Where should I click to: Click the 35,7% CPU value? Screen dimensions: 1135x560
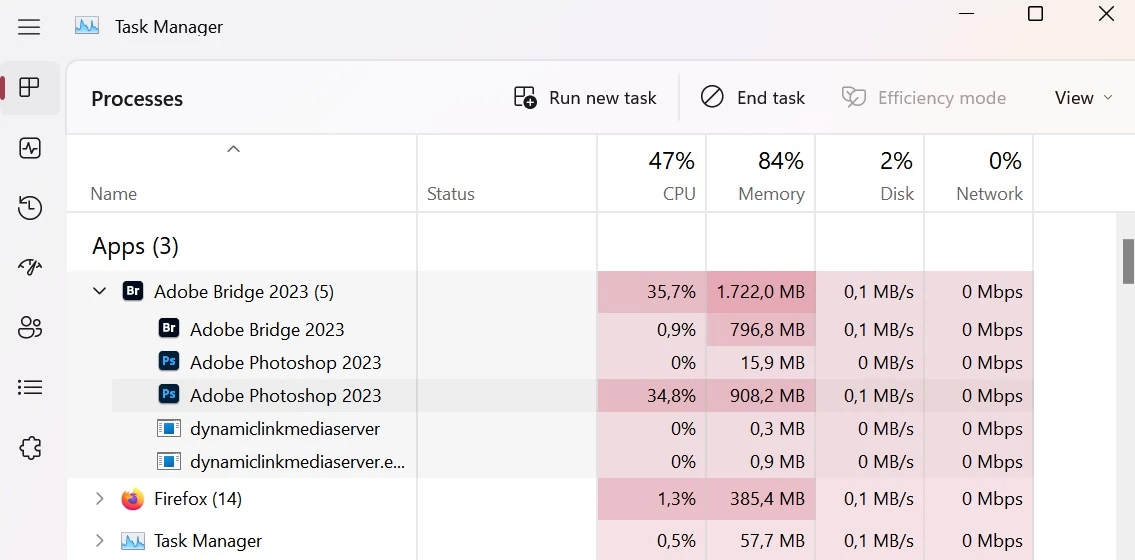tap(671, 292)
